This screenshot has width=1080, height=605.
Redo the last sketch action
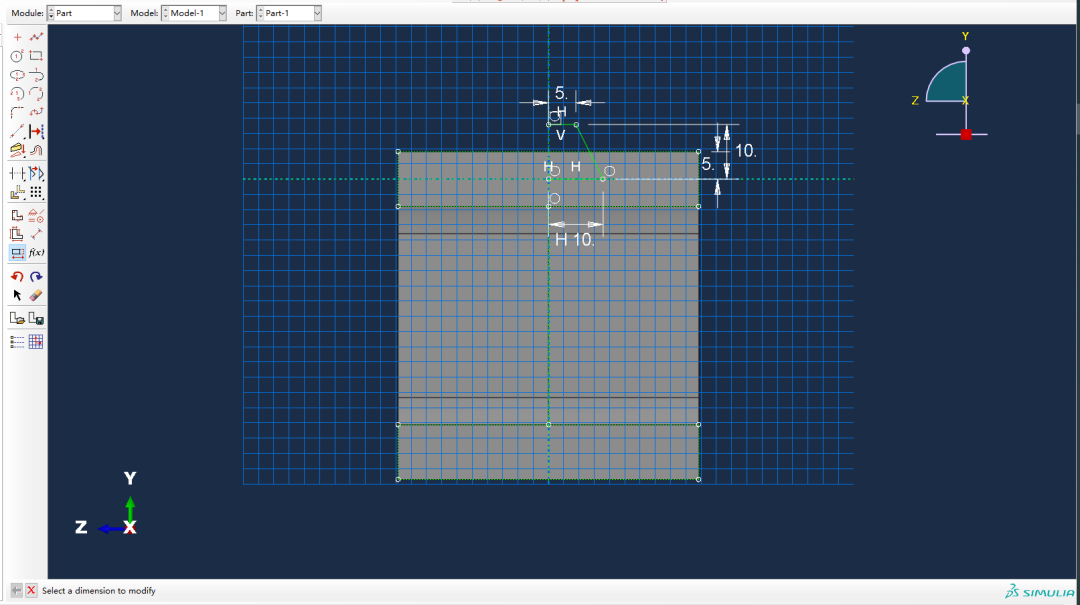[37, 276]
